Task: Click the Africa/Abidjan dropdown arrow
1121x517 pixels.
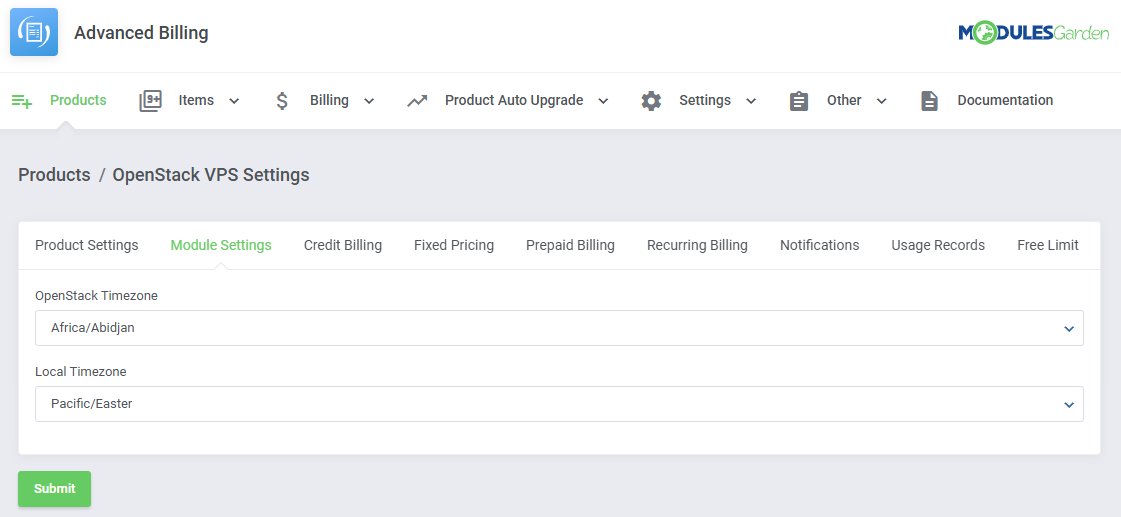Action: (x=1069, y=329)
